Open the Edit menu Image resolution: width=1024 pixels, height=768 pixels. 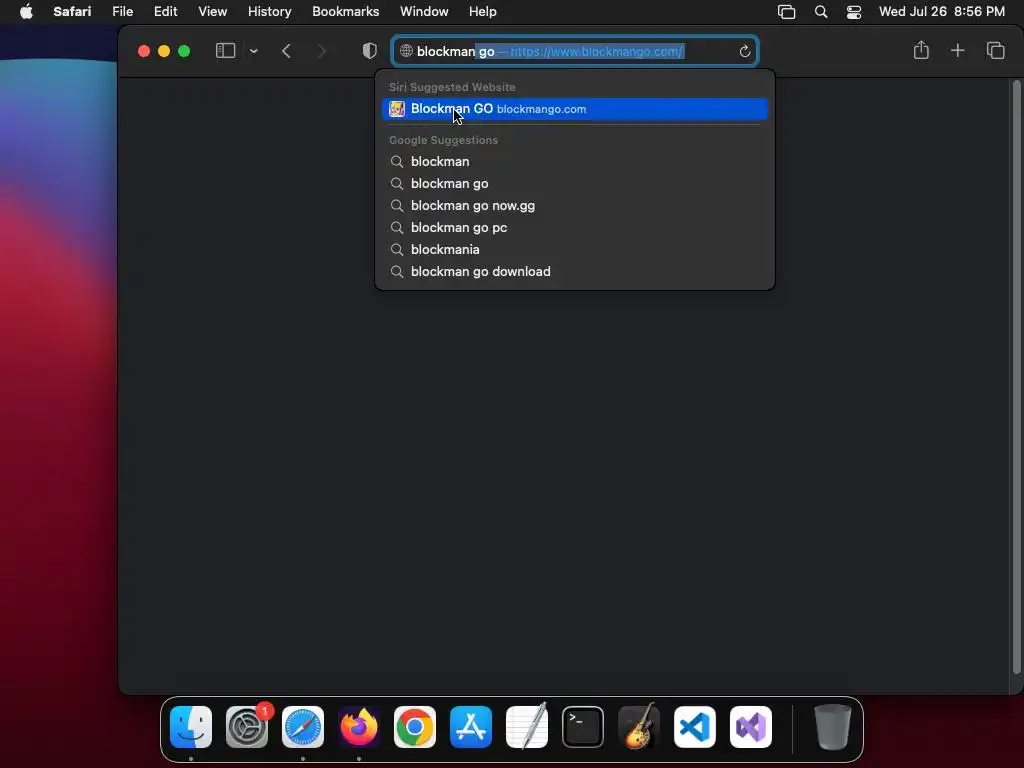point(165,12)
